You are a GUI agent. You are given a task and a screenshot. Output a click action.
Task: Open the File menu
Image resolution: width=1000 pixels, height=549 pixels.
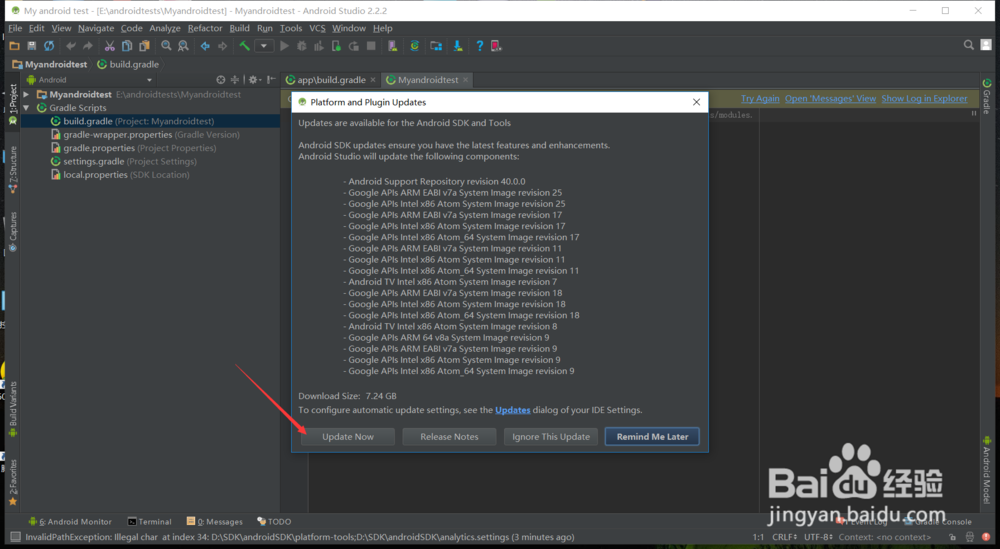coord(15,28)
